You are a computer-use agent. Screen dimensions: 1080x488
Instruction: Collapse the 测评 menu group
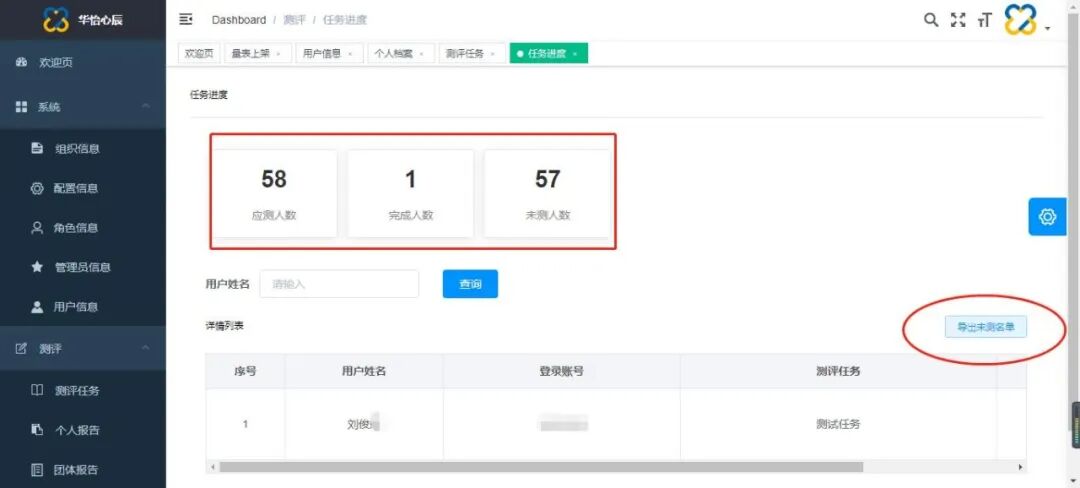click(x=83, y=349)
